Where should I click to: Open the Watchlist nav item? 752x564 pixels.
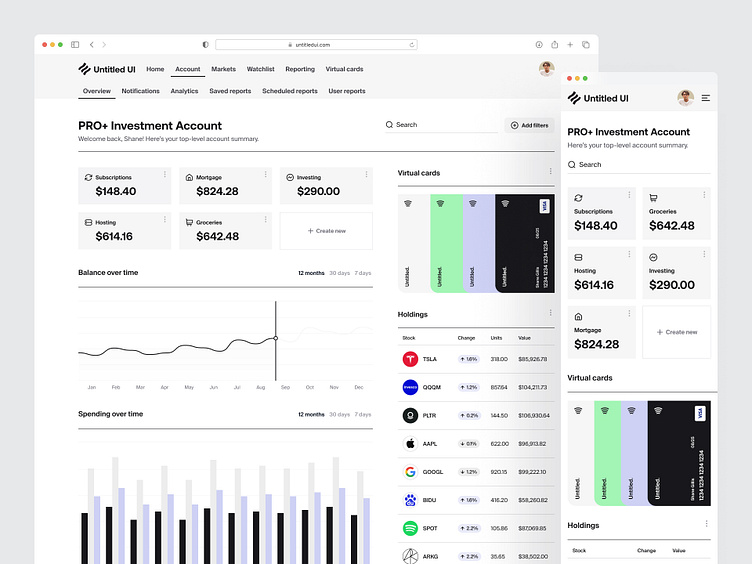click(x=260, y=70)
